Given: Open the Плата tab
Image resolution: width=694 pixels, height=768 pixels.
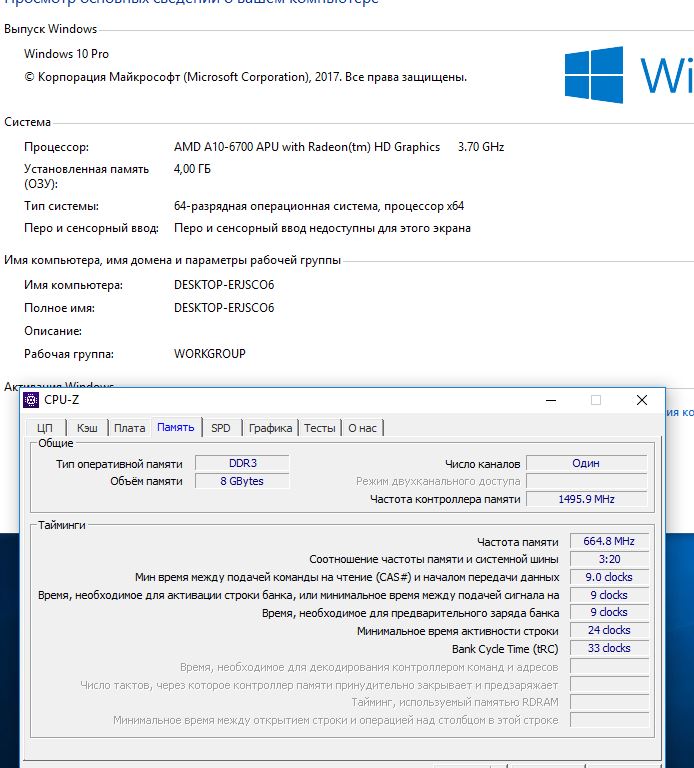Looking at the screenshot, I should pos(130,428).
